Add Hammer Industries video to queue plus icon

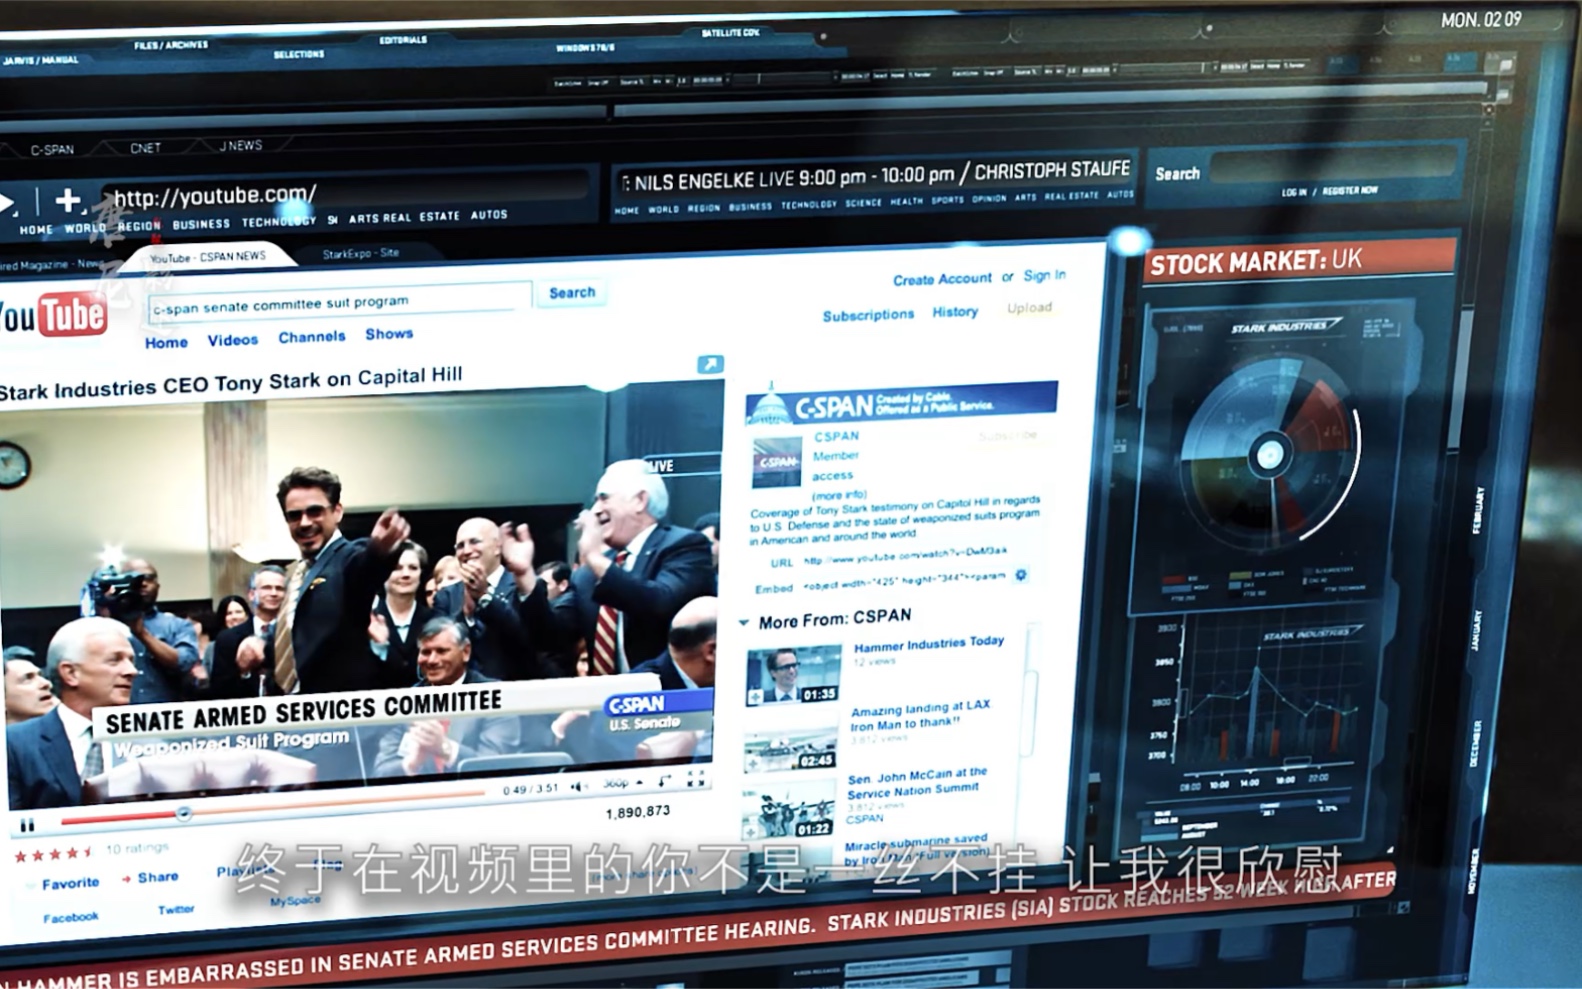tap(757, 697)
